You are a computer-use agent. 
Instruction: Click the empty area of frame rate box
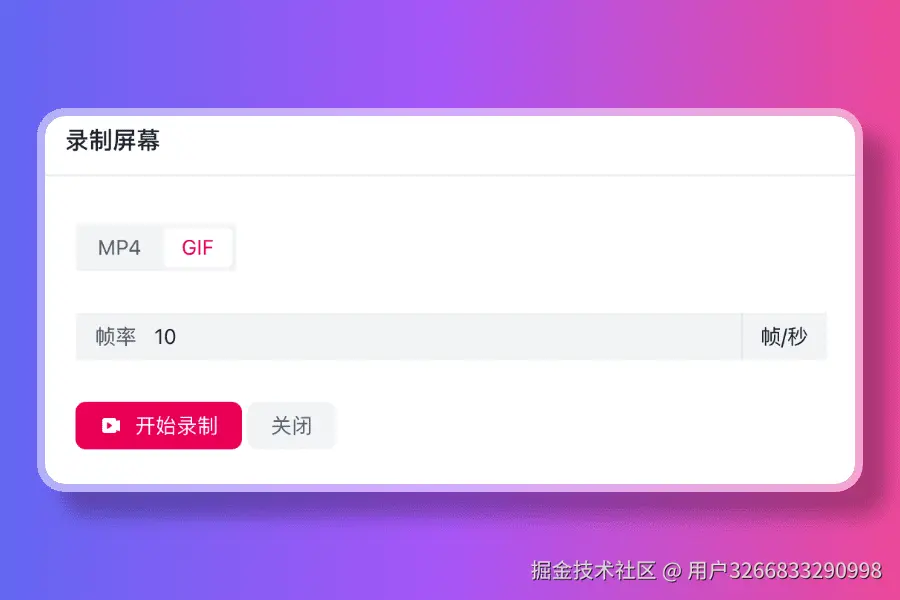tap(459, 336)
